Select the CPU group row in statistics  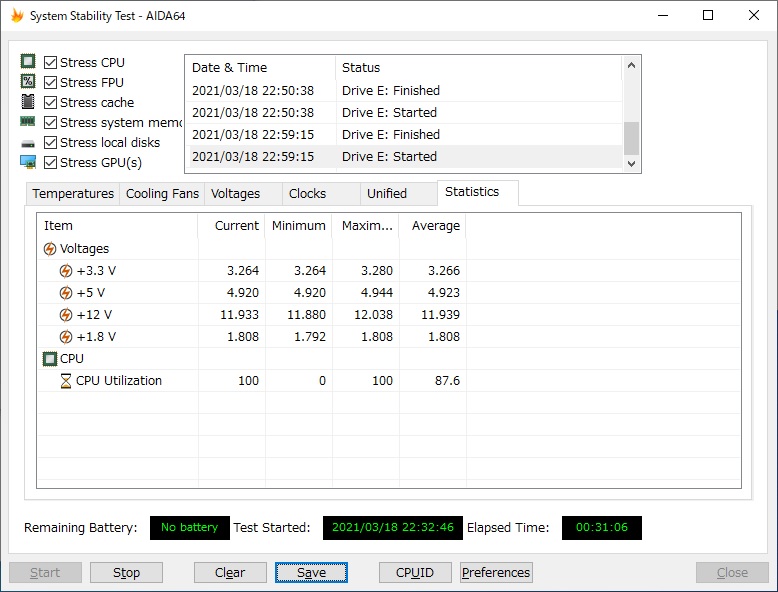[x=71, y=359]
